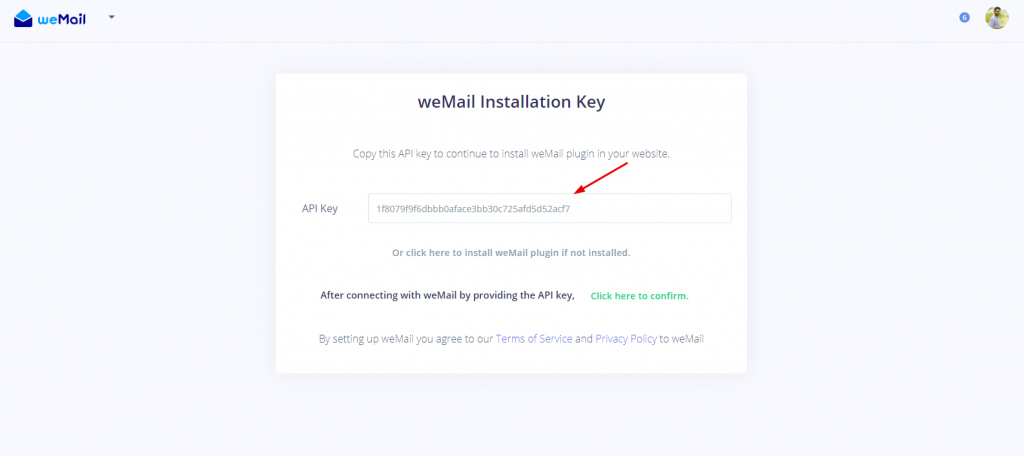Image resolution: width=1024 pixels, height=456 pixels.
Task: Focus the API Key input field
Action: click(549, 208)
